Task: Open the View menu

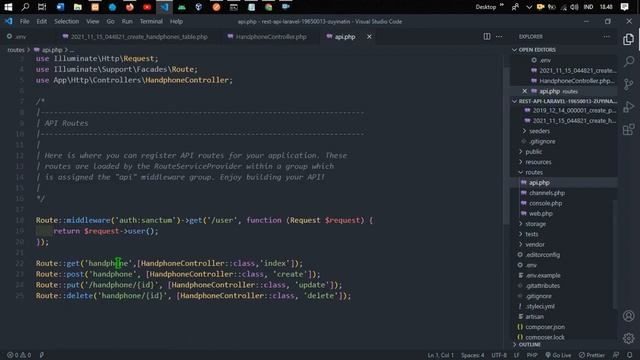Action: (x=93, y=21)
